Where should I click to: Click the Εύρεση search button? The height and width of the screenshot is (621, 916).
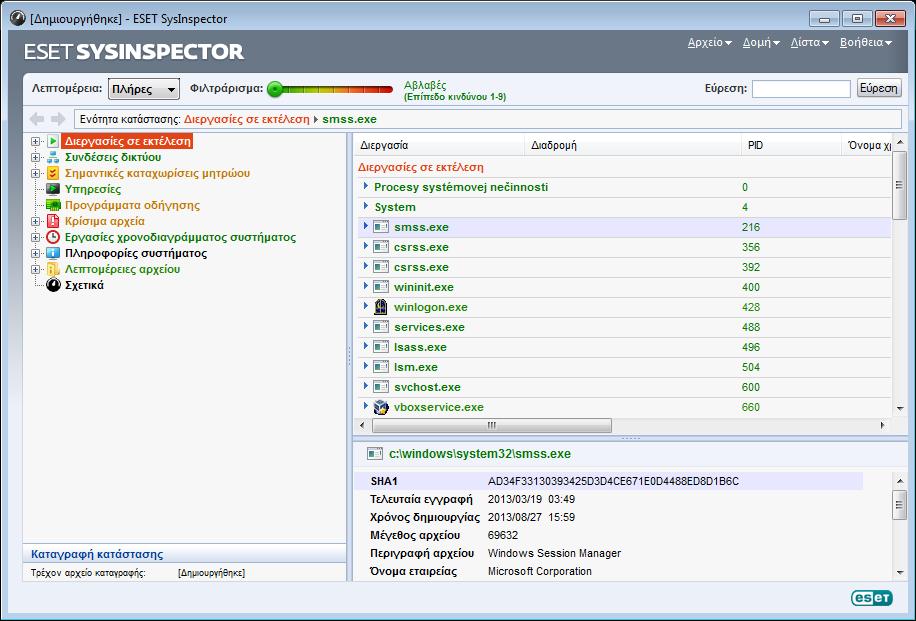879,88
